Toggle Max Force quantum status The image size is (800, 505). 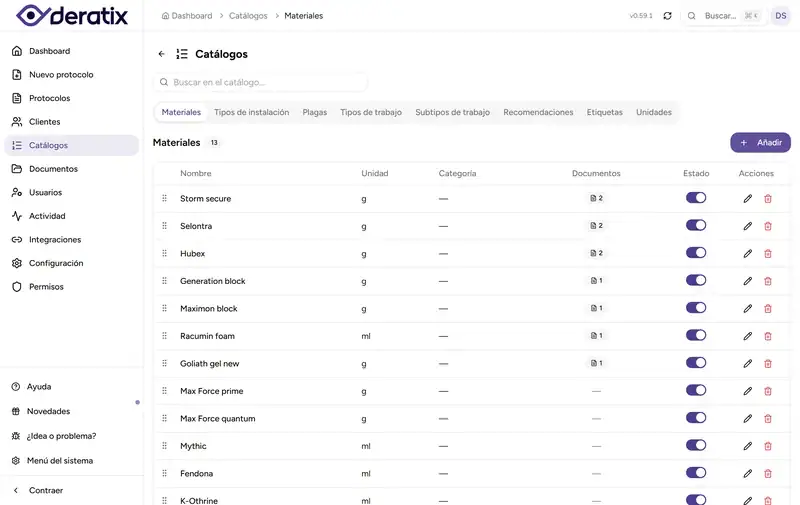coord(696,418)
